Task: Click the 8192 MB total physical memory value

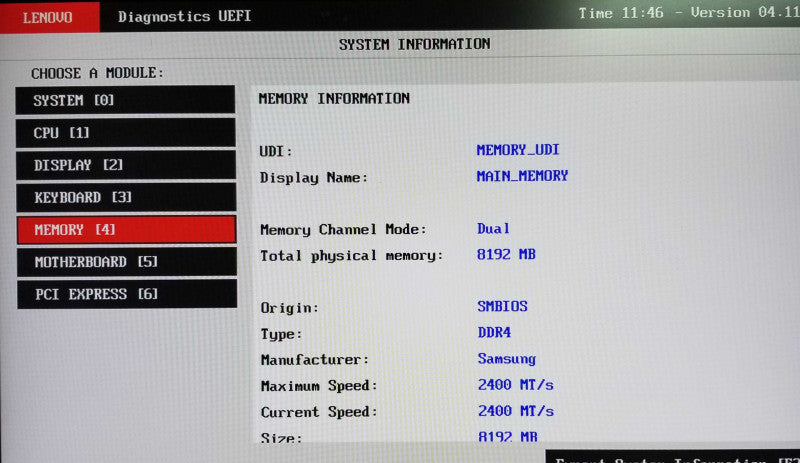Action: [506, 254]
